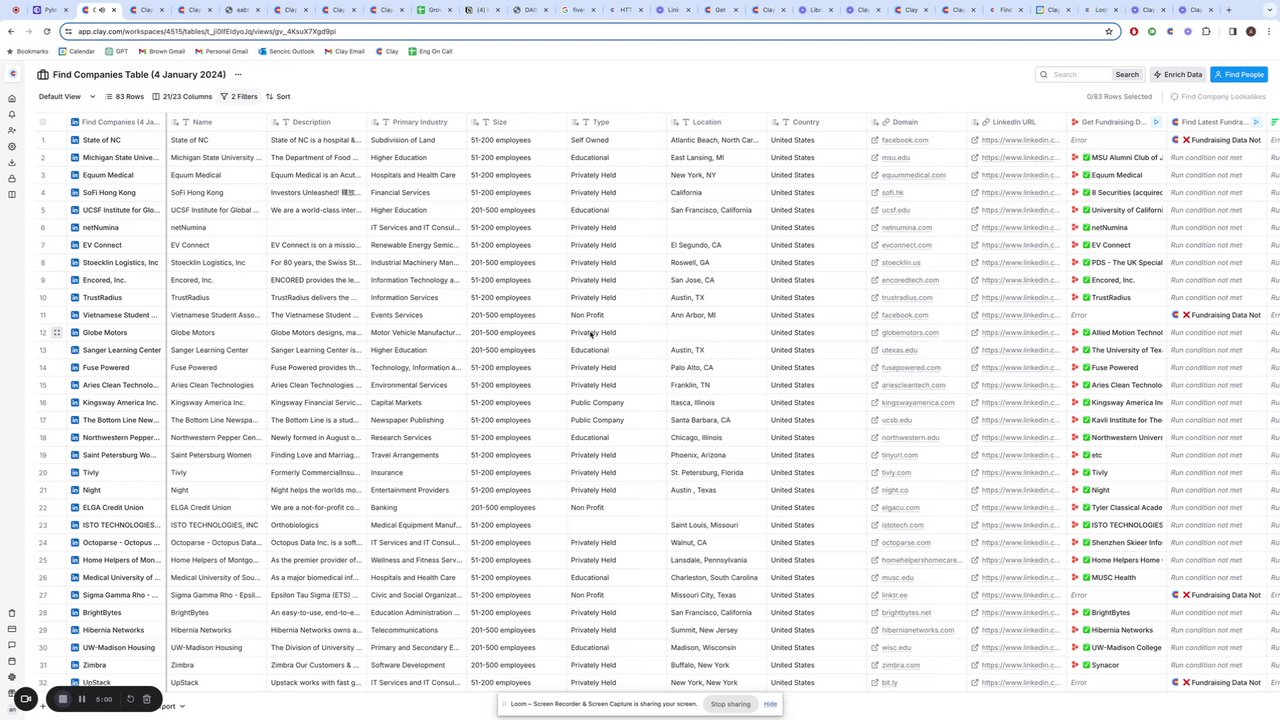The width and height of the screenshot is (1280, 720).
Task: Open the Brown Gmail bookmark
Action: 161,51
